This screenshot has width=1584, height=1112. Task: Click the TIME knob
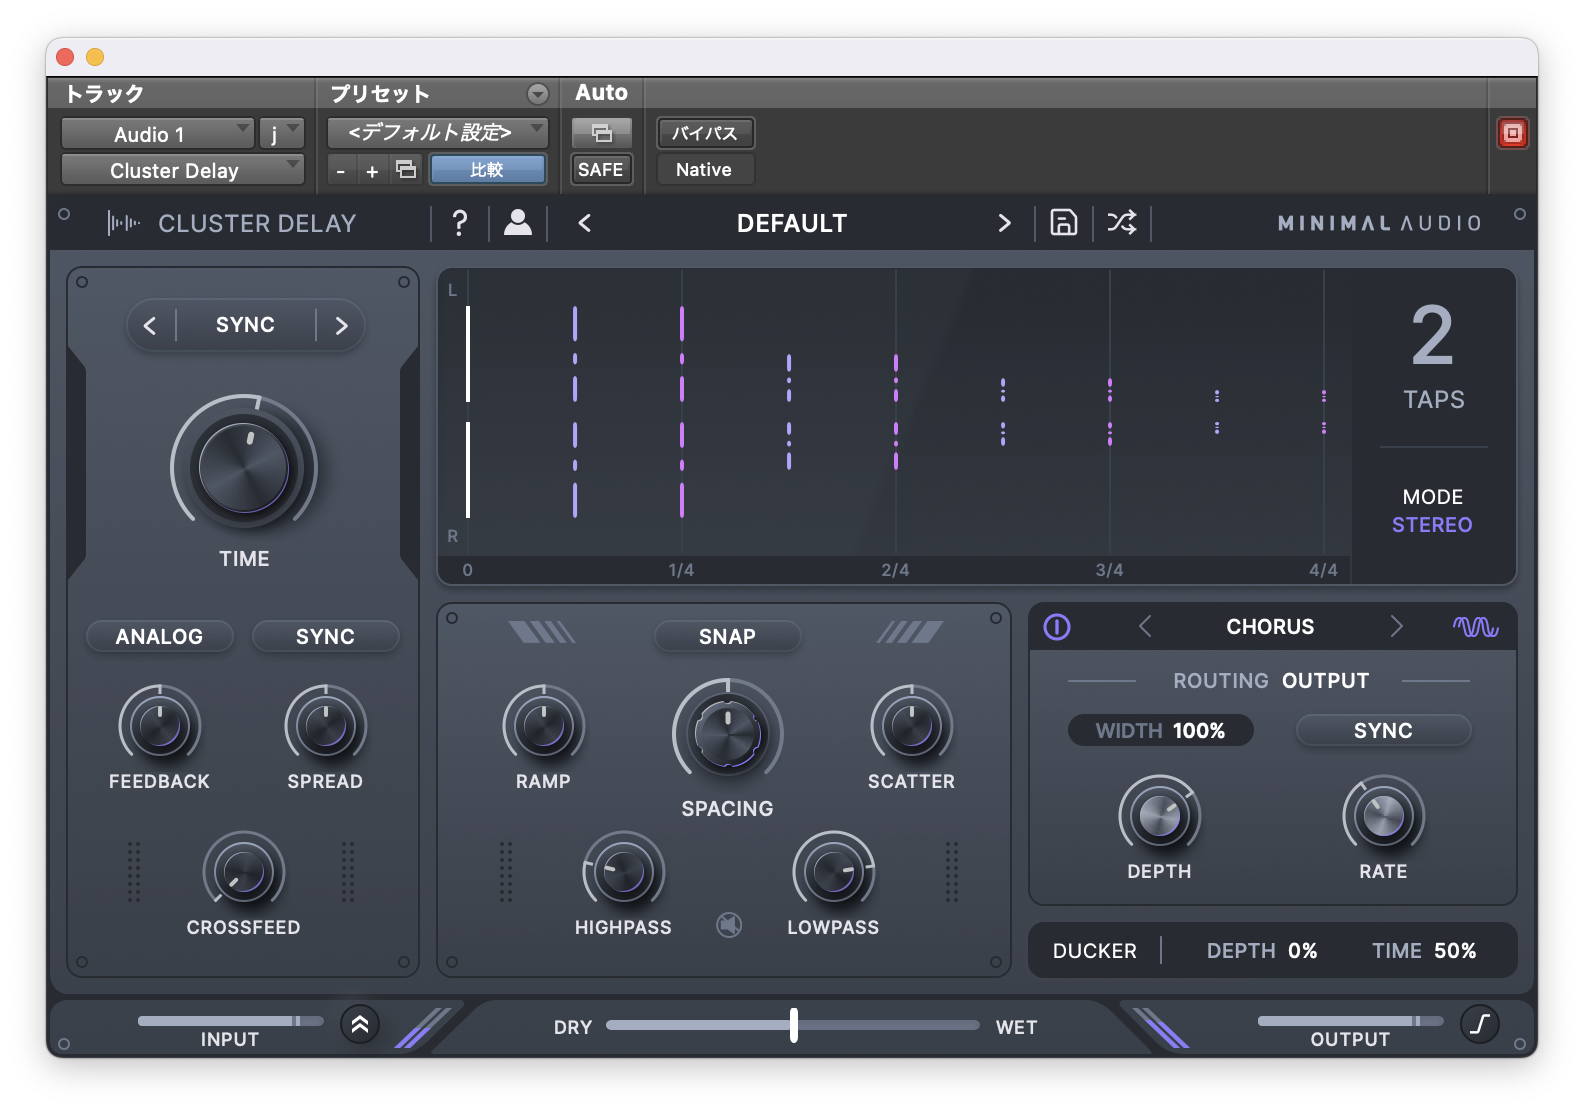tap(244, 467)
